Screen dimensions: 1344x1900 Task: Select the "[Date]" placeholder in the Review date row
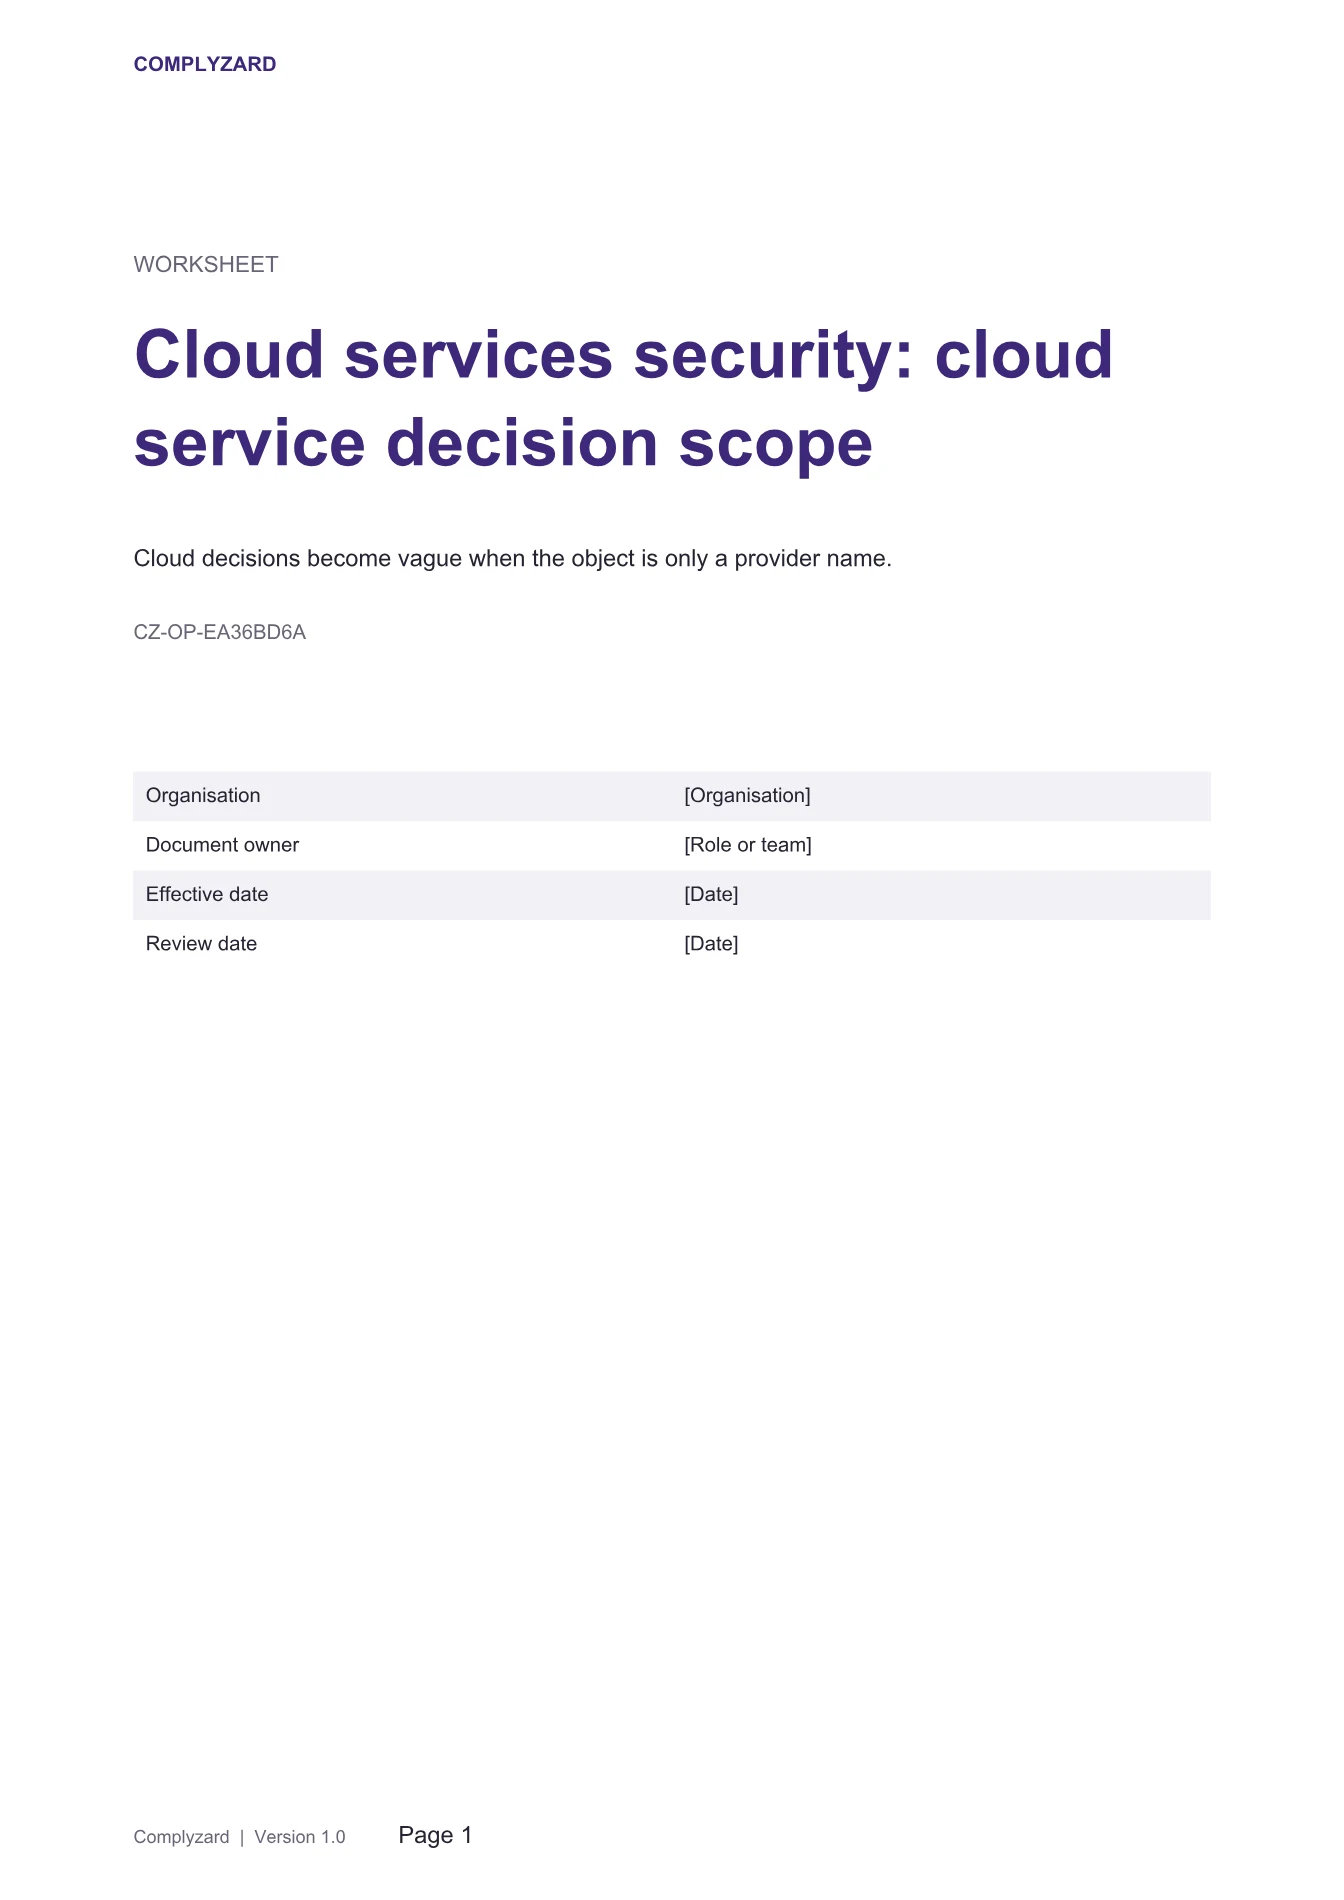(711, 944)
